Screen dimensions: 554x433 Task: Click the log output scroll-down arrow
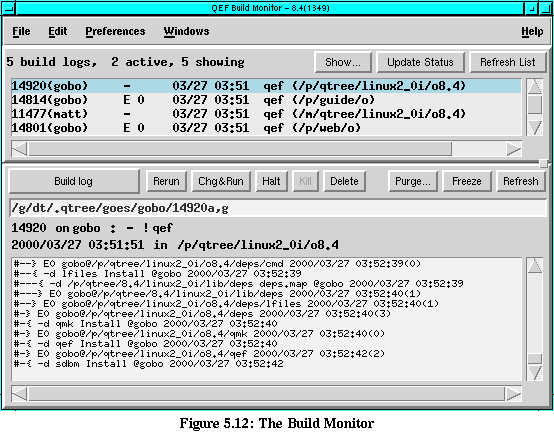tap(535, 373)
